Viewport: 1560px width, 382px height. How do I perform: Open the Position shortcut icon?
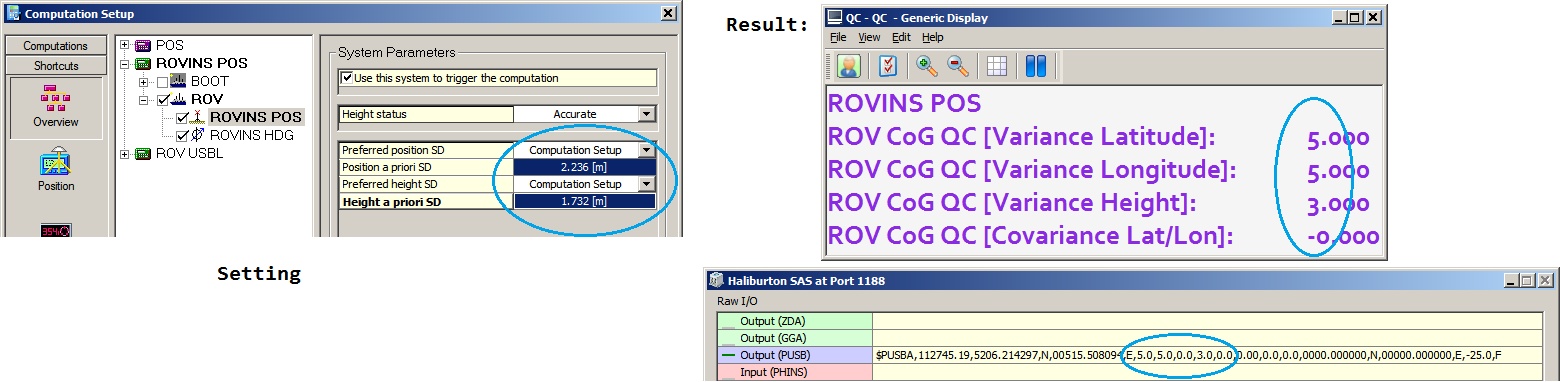(55, 169)
